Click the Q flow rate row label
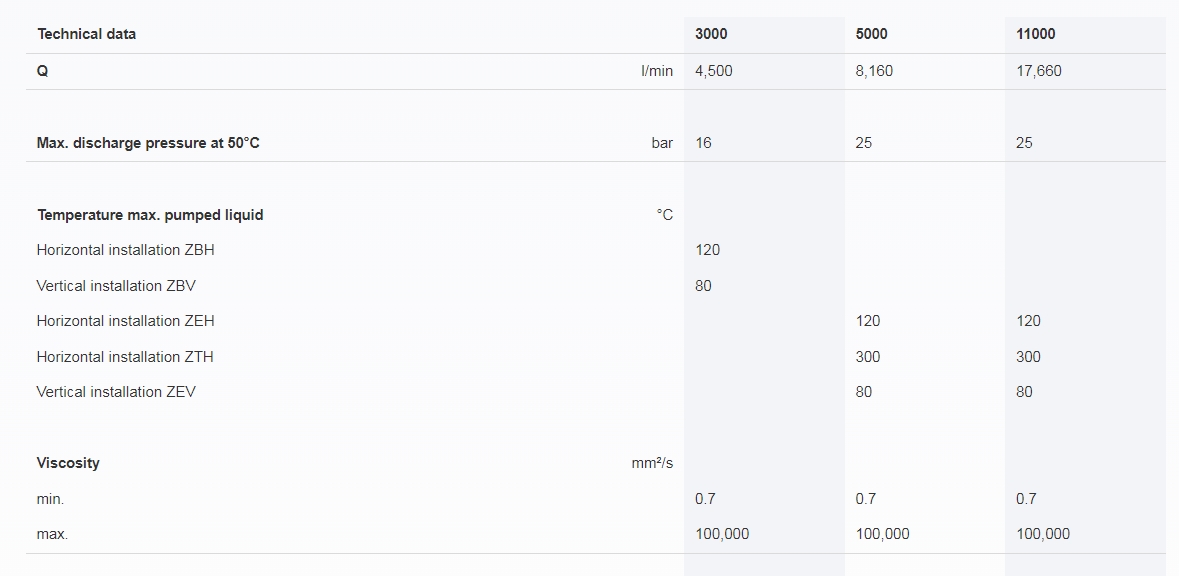The width and height of the screenshot is (1179, 576). click(x=42, y=71)
